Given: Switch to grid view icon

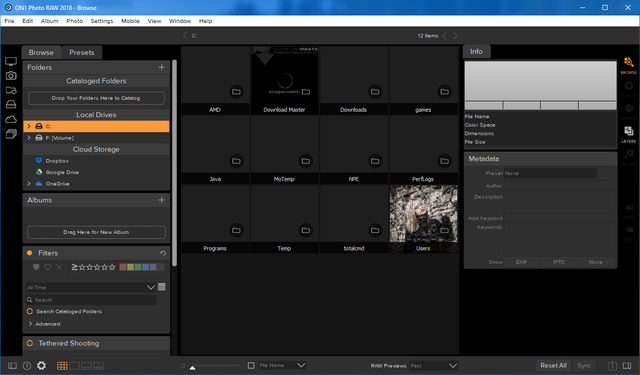Looking at the screenshot, I should [x=62, y=366].
